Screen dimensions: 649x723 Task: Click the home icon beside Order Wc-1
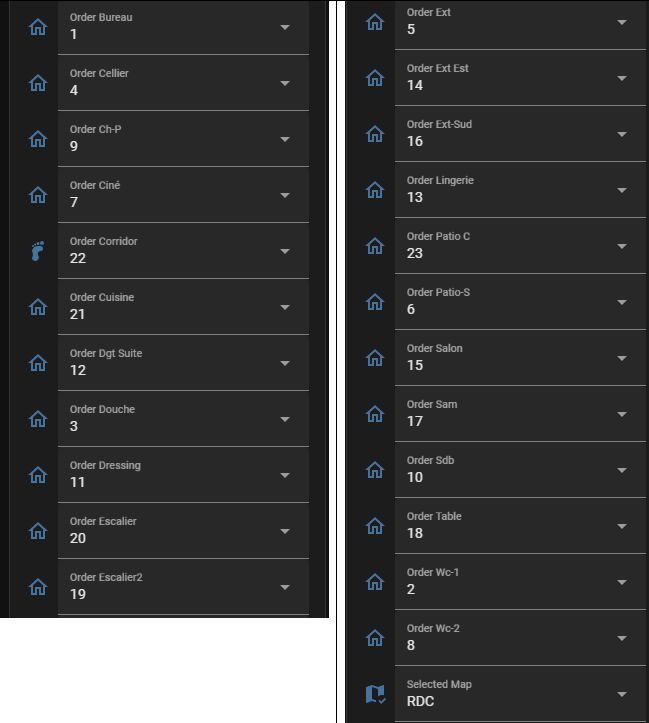[x=375, y=582]
